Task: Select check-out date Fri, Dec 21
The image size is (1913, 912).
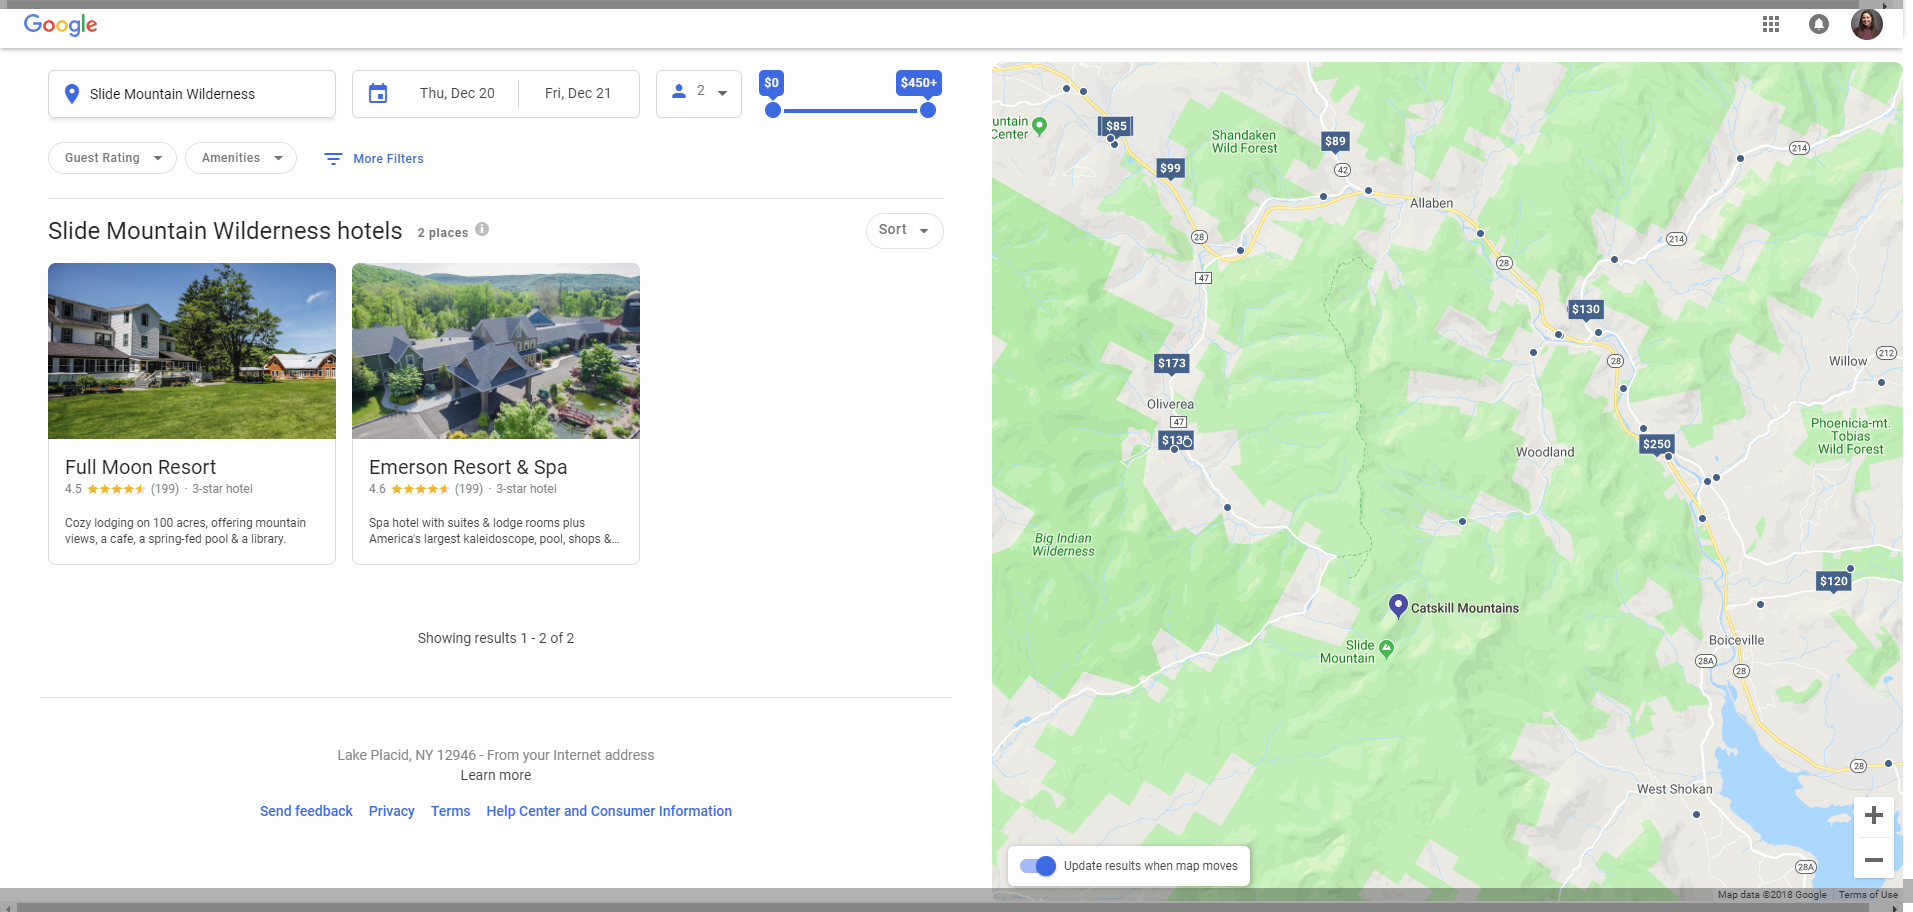Action: pyautogui.click(x=578, y=93)
